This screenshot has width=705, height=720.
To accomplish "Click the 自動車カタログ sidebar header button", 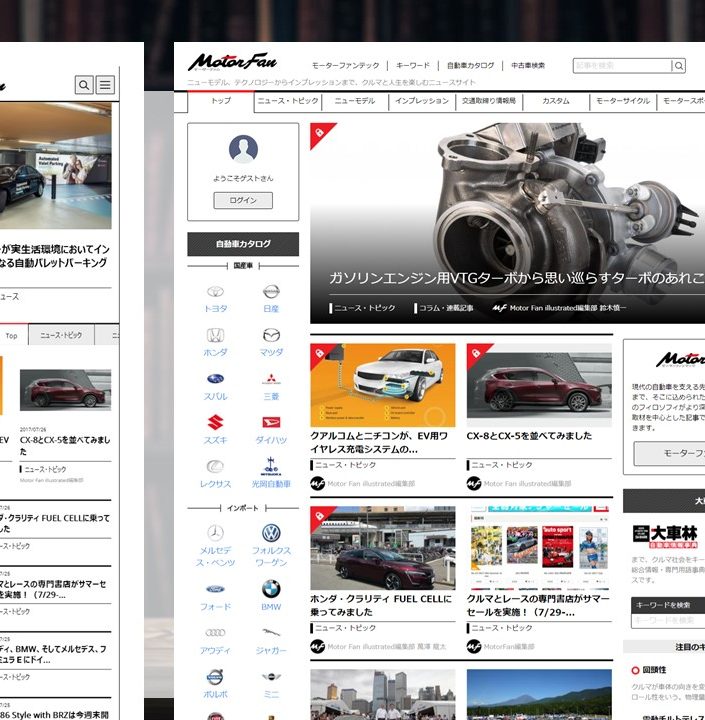I will pos(243,244).
